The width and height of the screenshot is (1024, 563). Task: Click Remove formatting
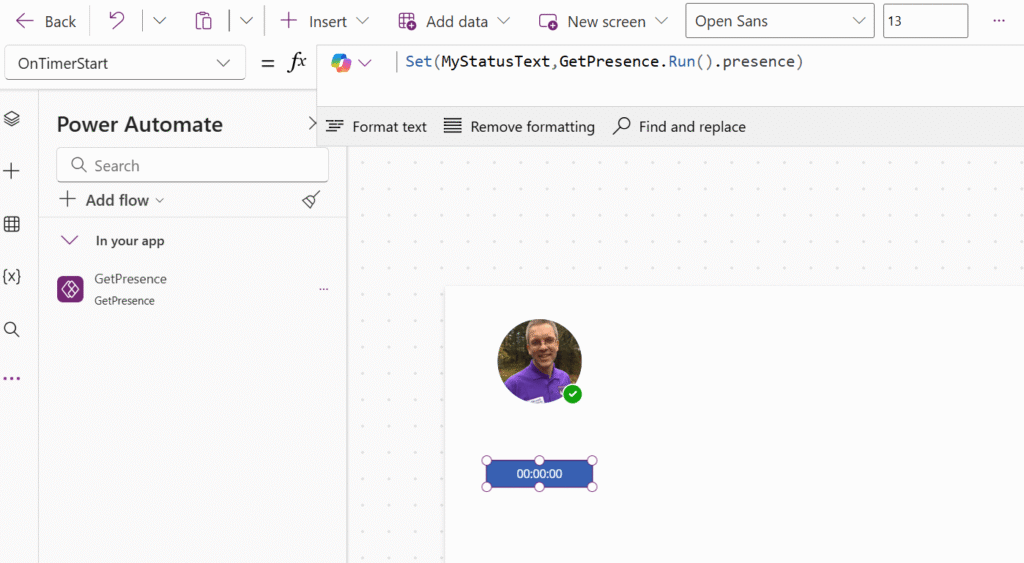click(x=519, y=127)
